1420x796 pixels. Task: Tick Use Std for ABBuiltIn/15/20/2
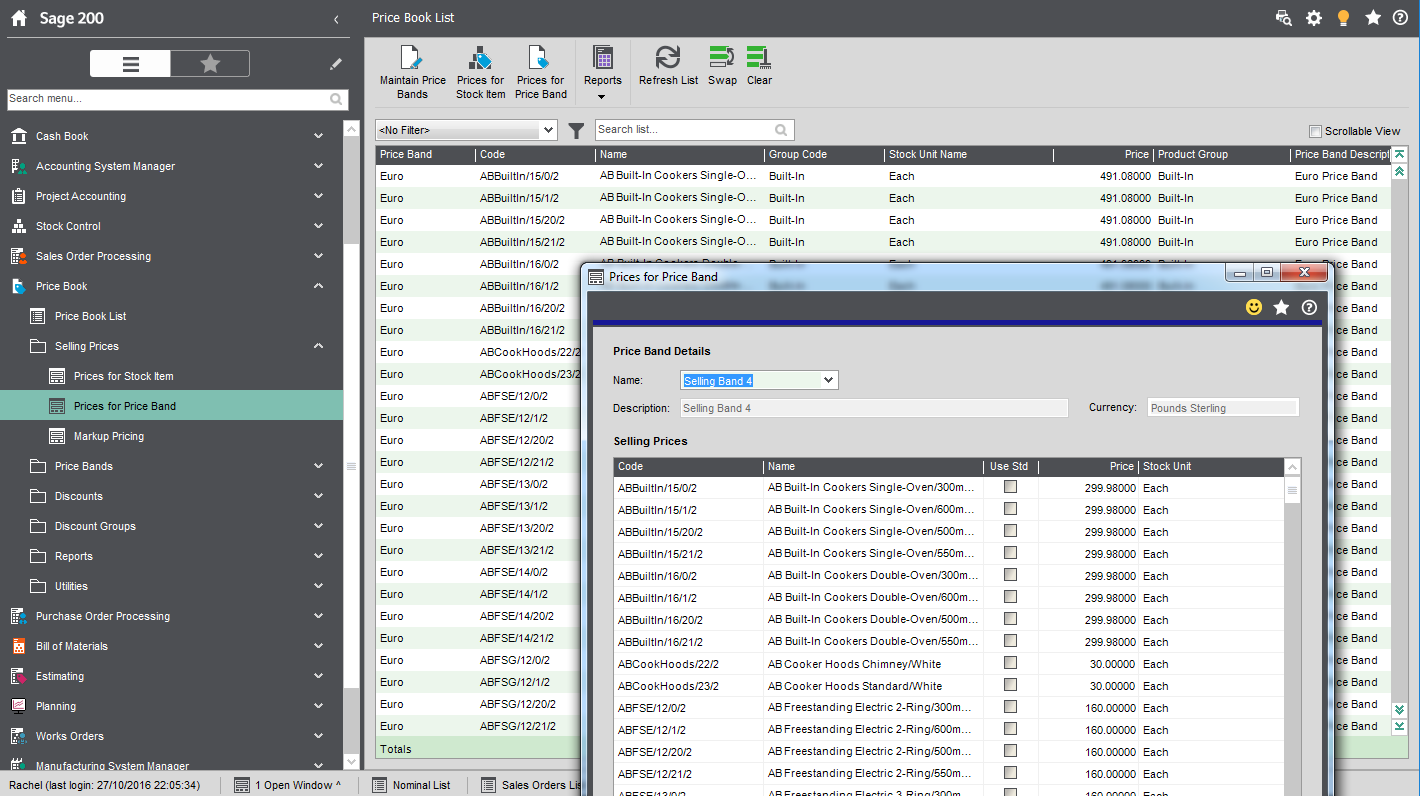[x=1010, y=531]
